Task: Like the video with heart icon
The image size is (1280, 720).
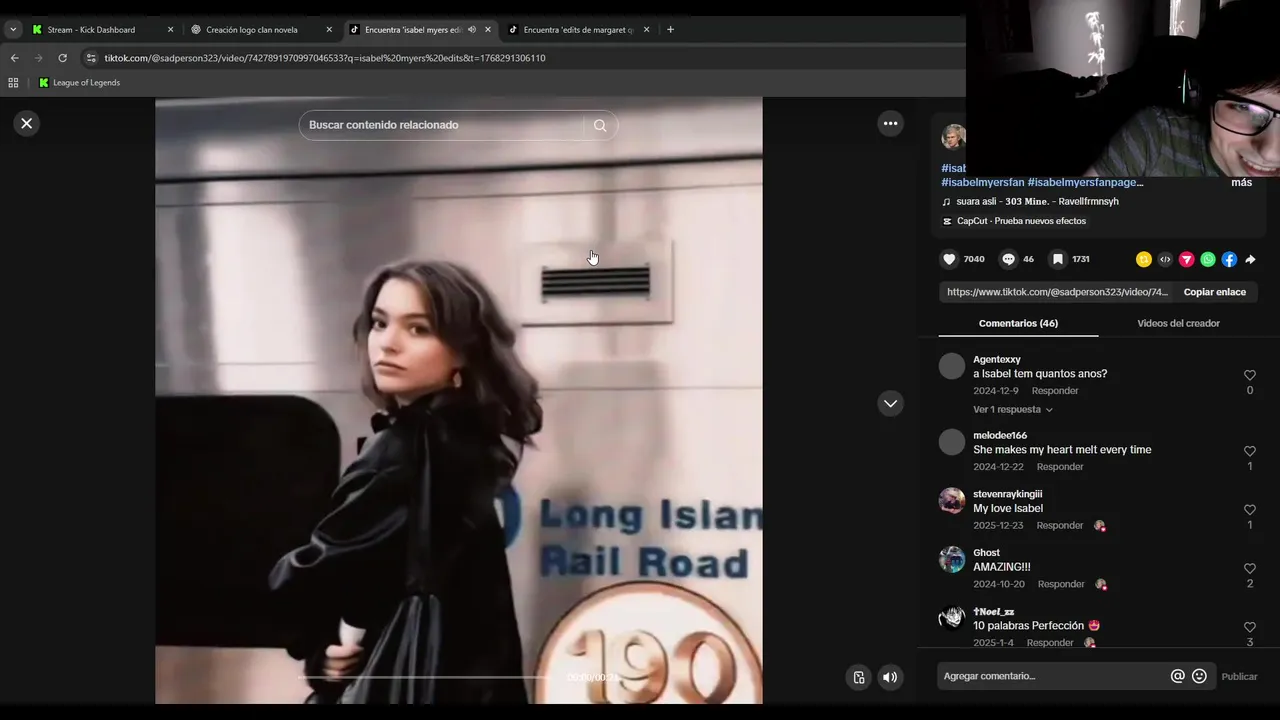Action: tap(949, 259)
